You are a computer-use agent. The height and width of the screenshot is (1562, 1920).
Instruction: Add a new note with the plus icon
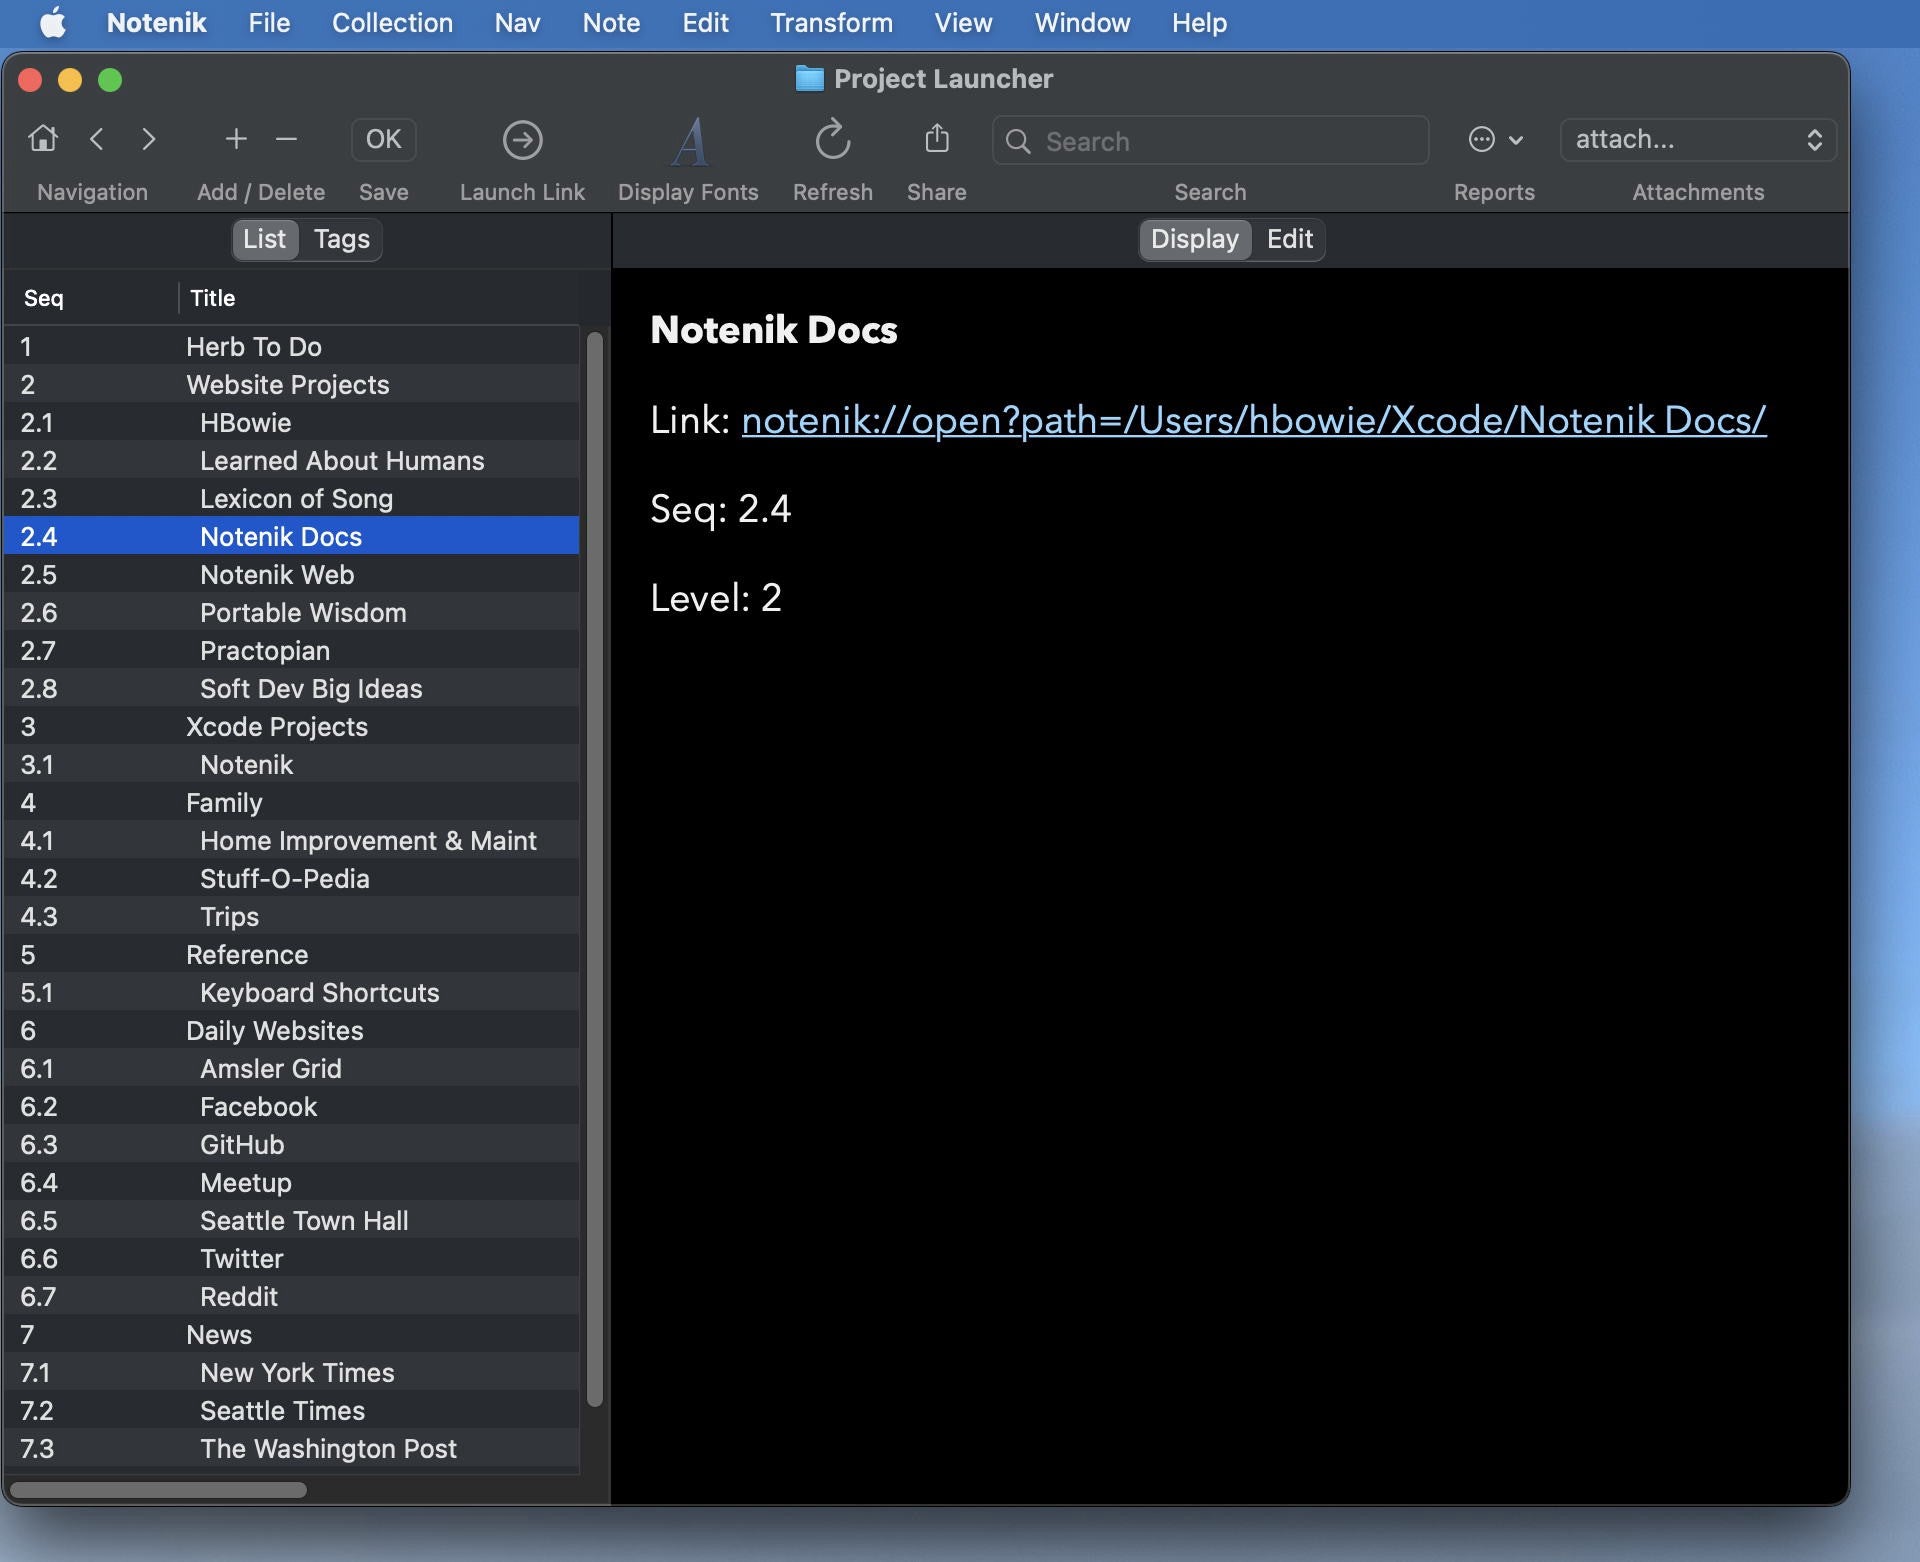point(235,139)
